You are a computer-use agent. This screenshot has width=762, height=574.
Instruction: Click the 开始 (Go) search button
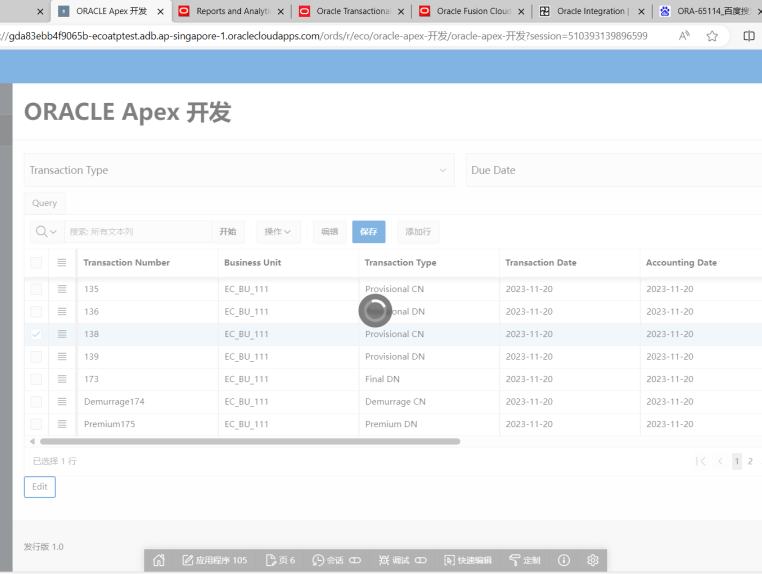[x=227, y=231]
